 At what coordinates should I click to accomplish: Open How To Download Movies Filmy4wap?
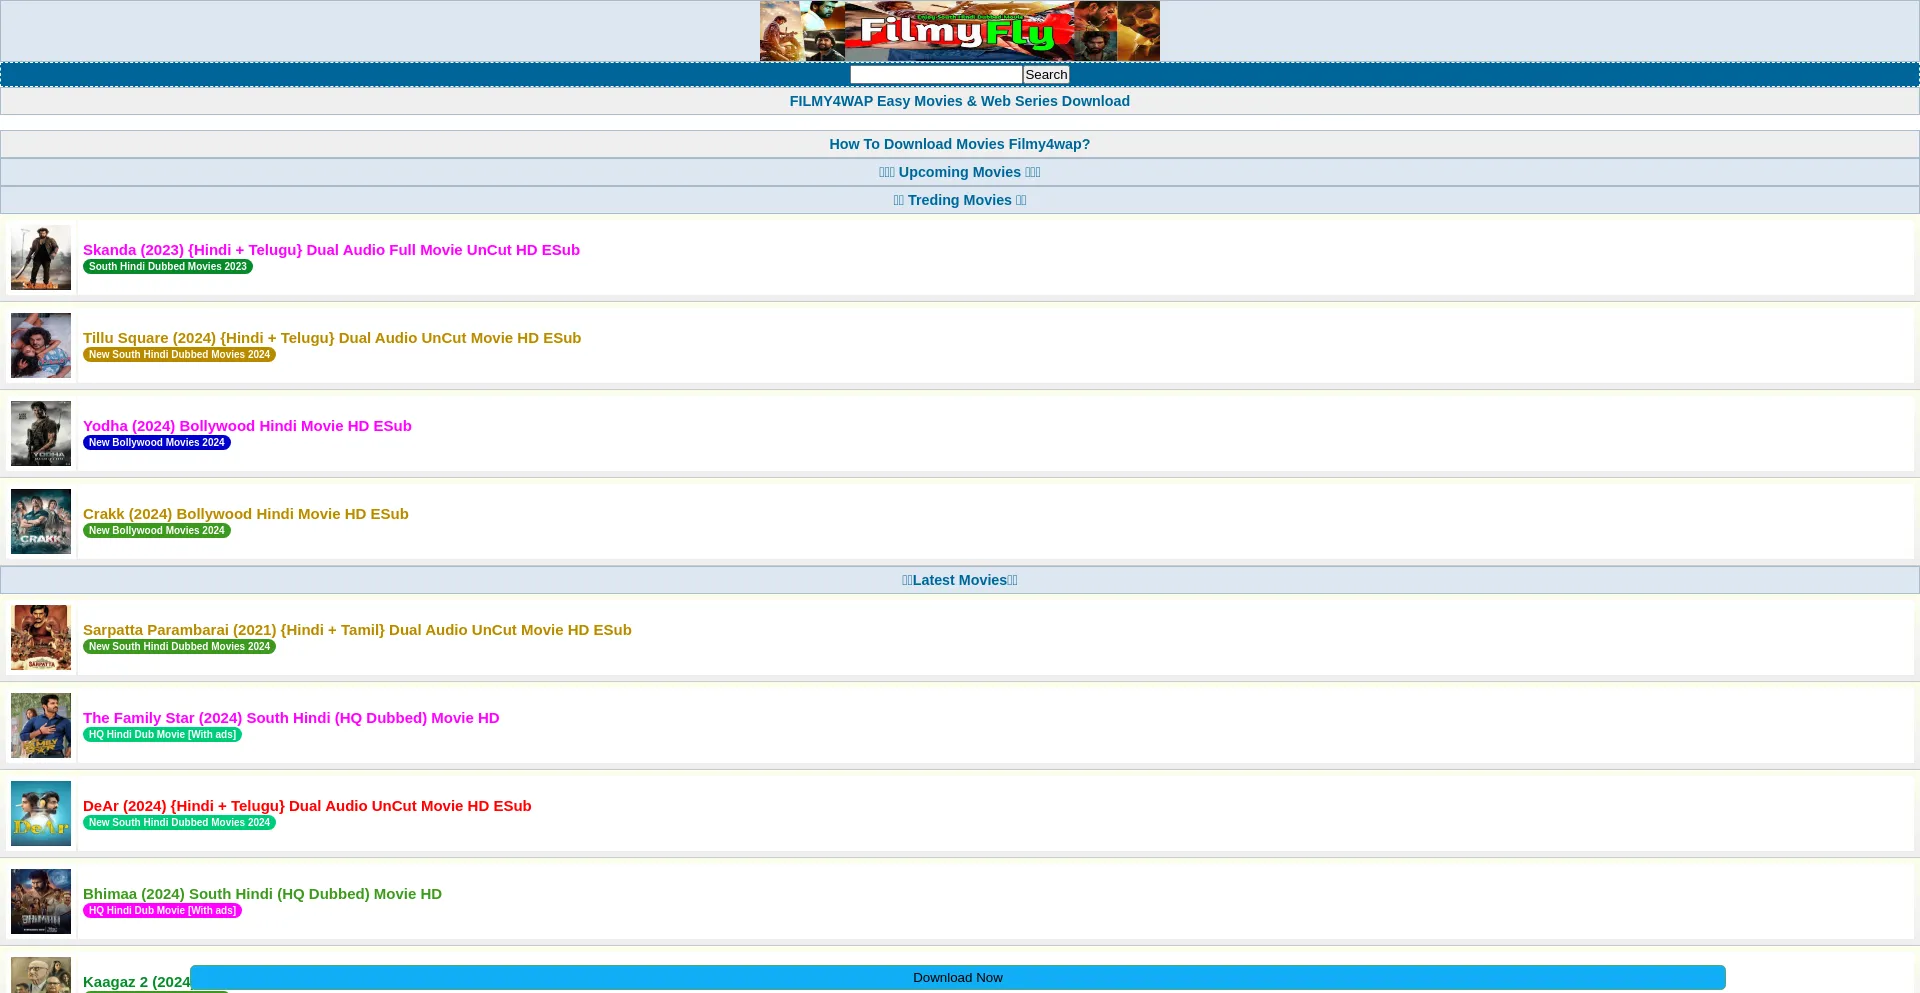tap(959, 144)
